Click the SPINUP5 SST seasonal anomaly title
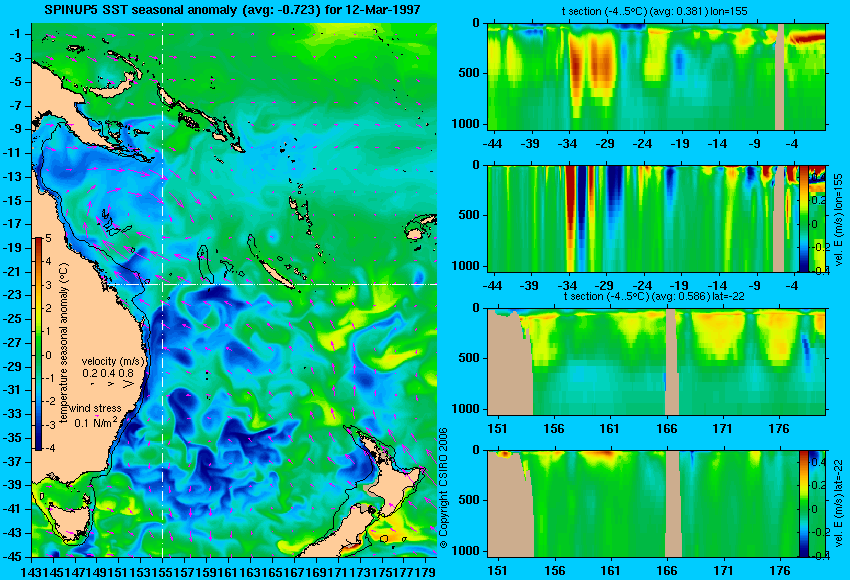This screenshot has width=850, height=580. point(233,10)
